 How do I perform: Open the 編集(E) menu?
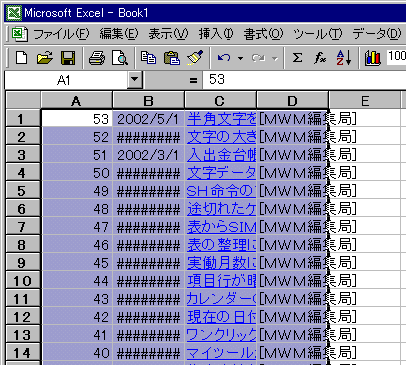pyautogui.click(x=119, y=34)
